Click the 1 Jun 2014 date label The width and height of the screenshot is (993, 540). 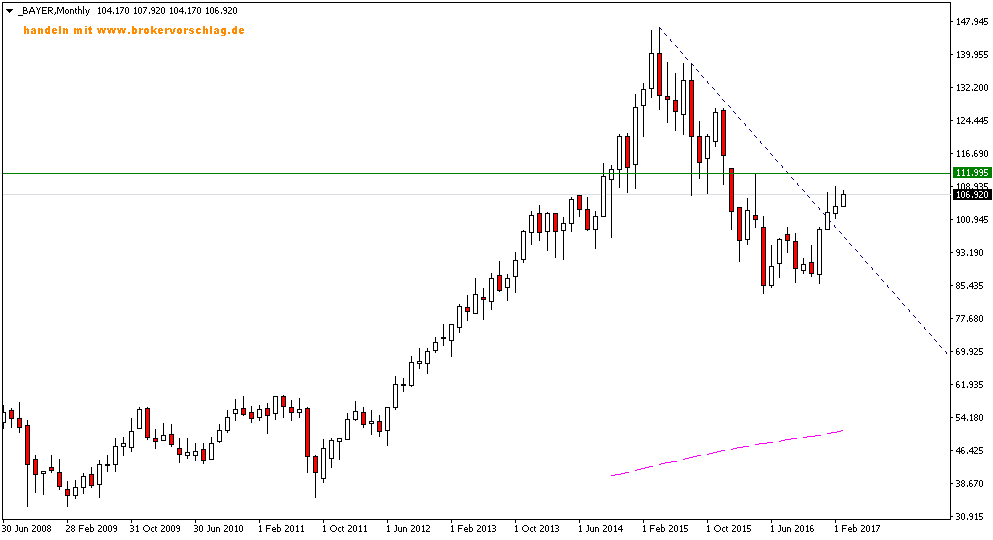607,528
